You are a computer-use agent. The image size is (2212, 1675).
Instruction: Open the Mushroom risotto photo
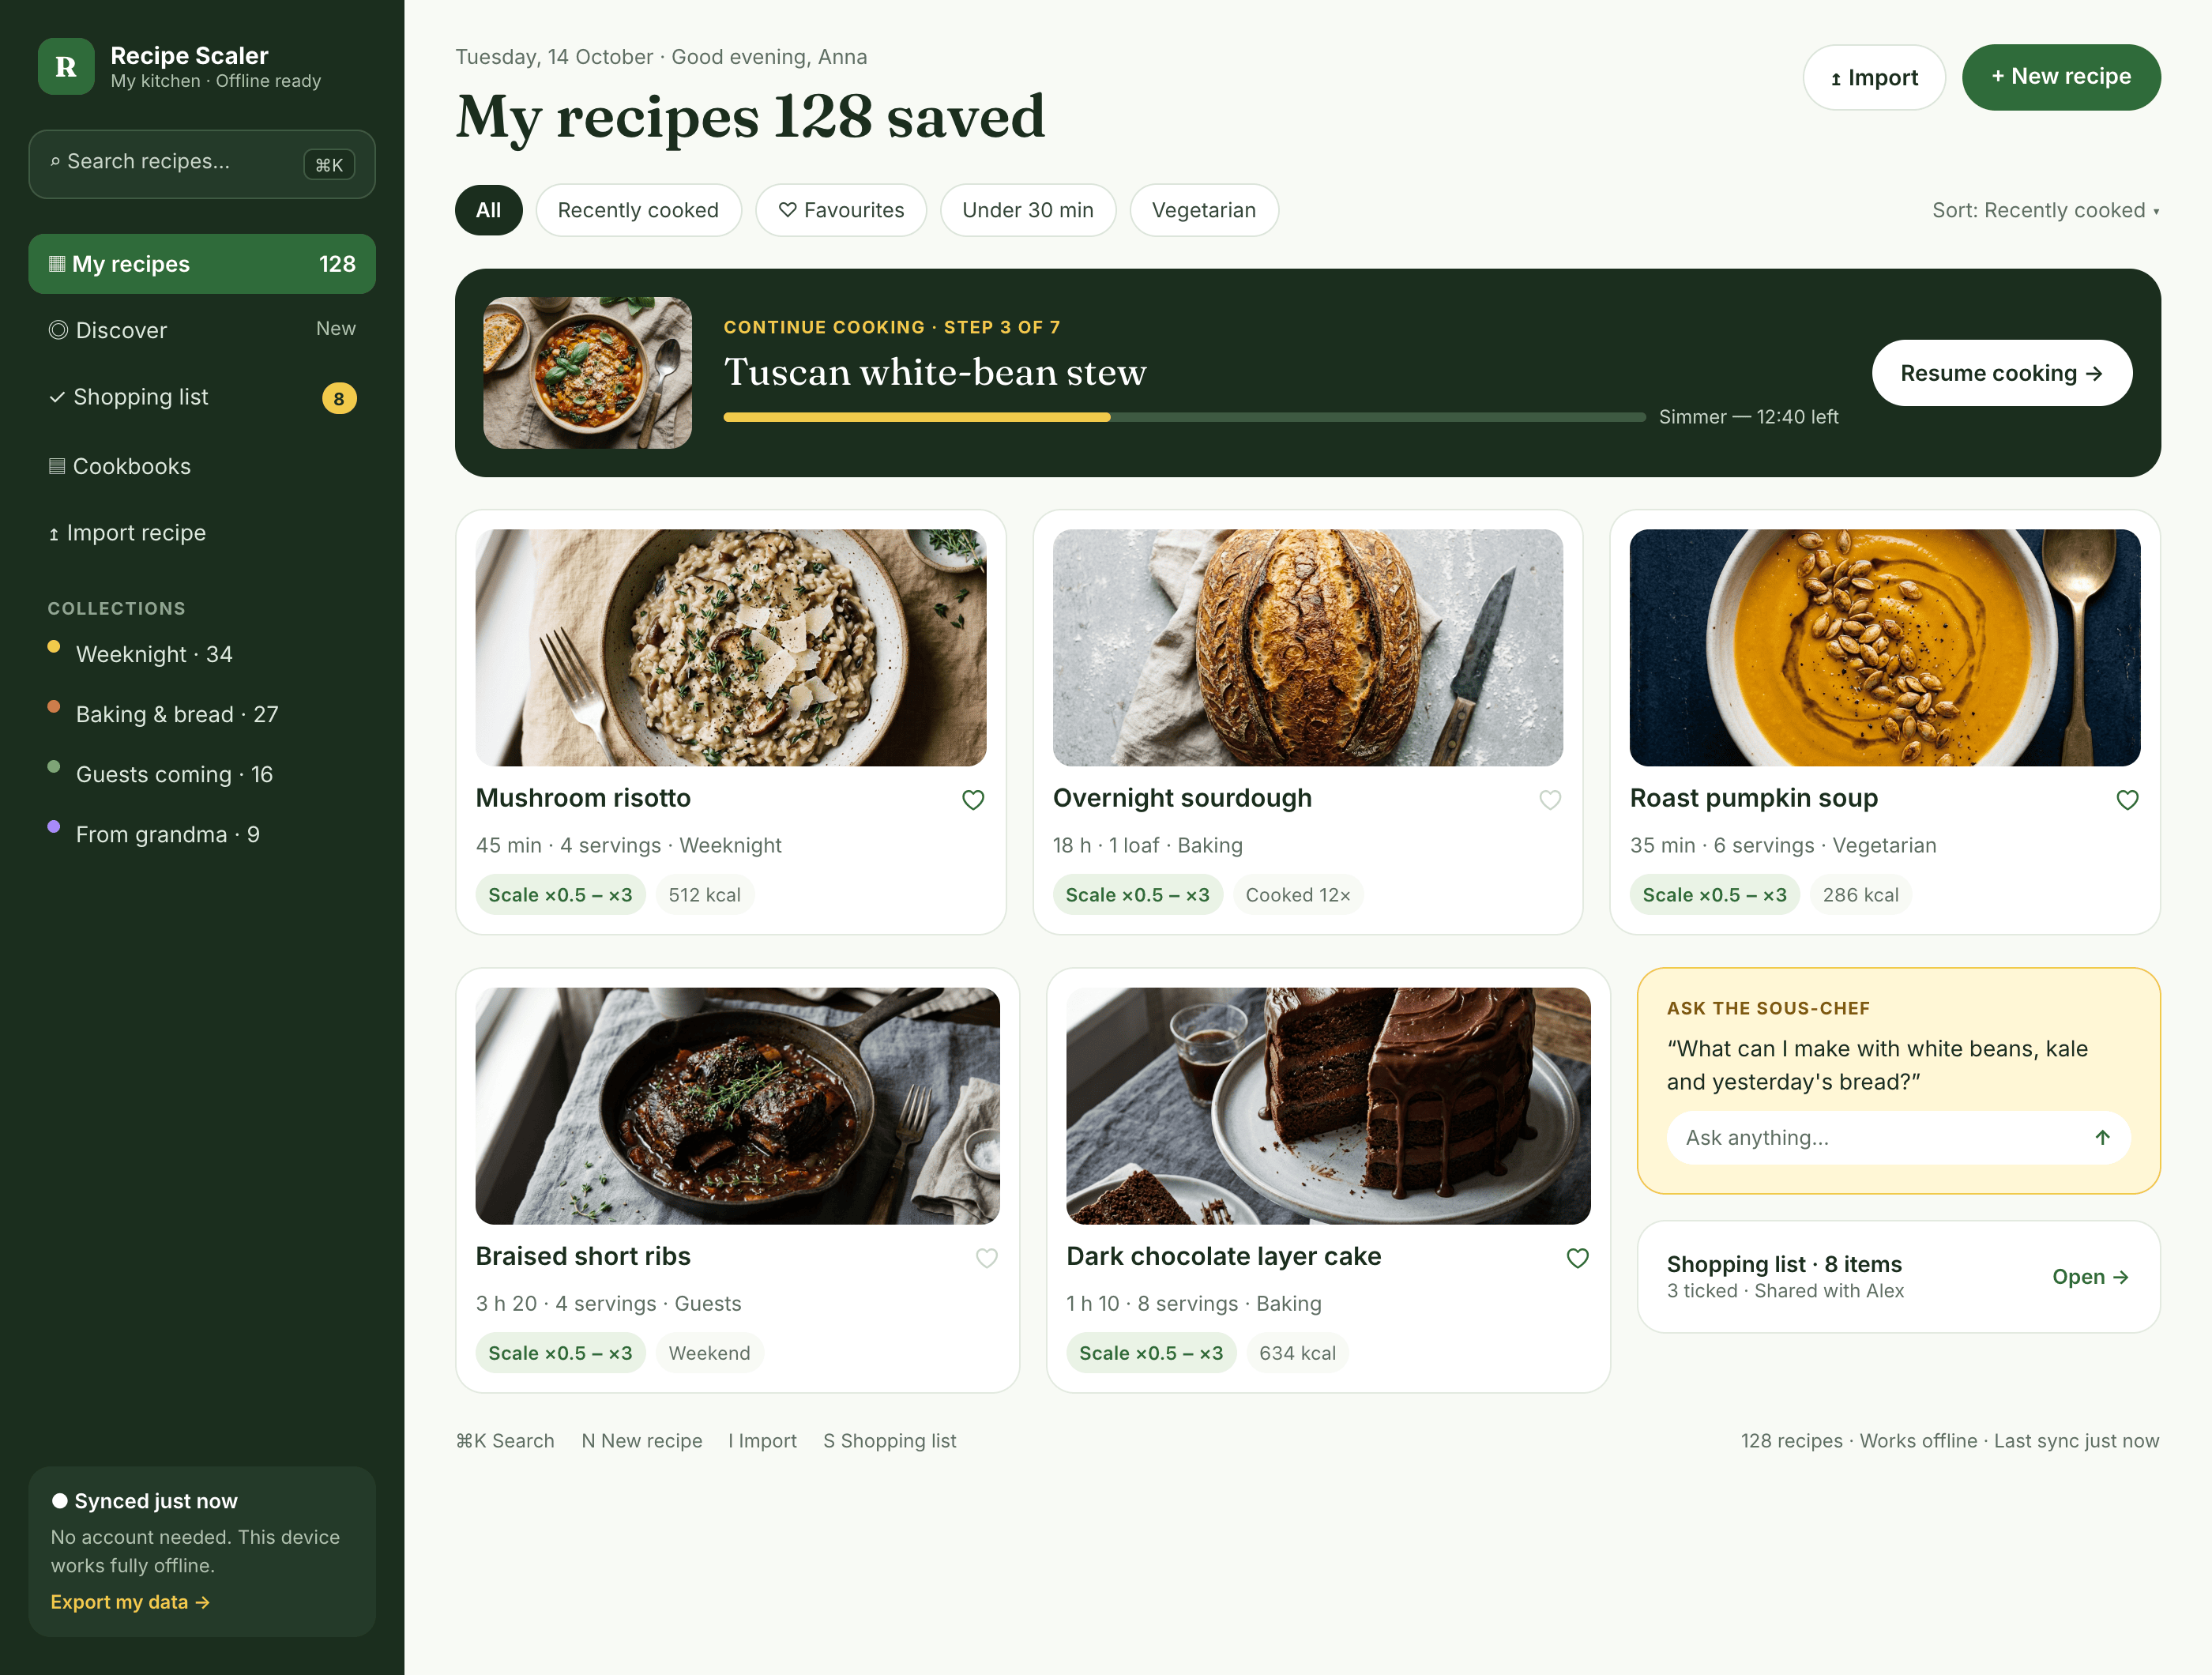(x=731, y=648)
